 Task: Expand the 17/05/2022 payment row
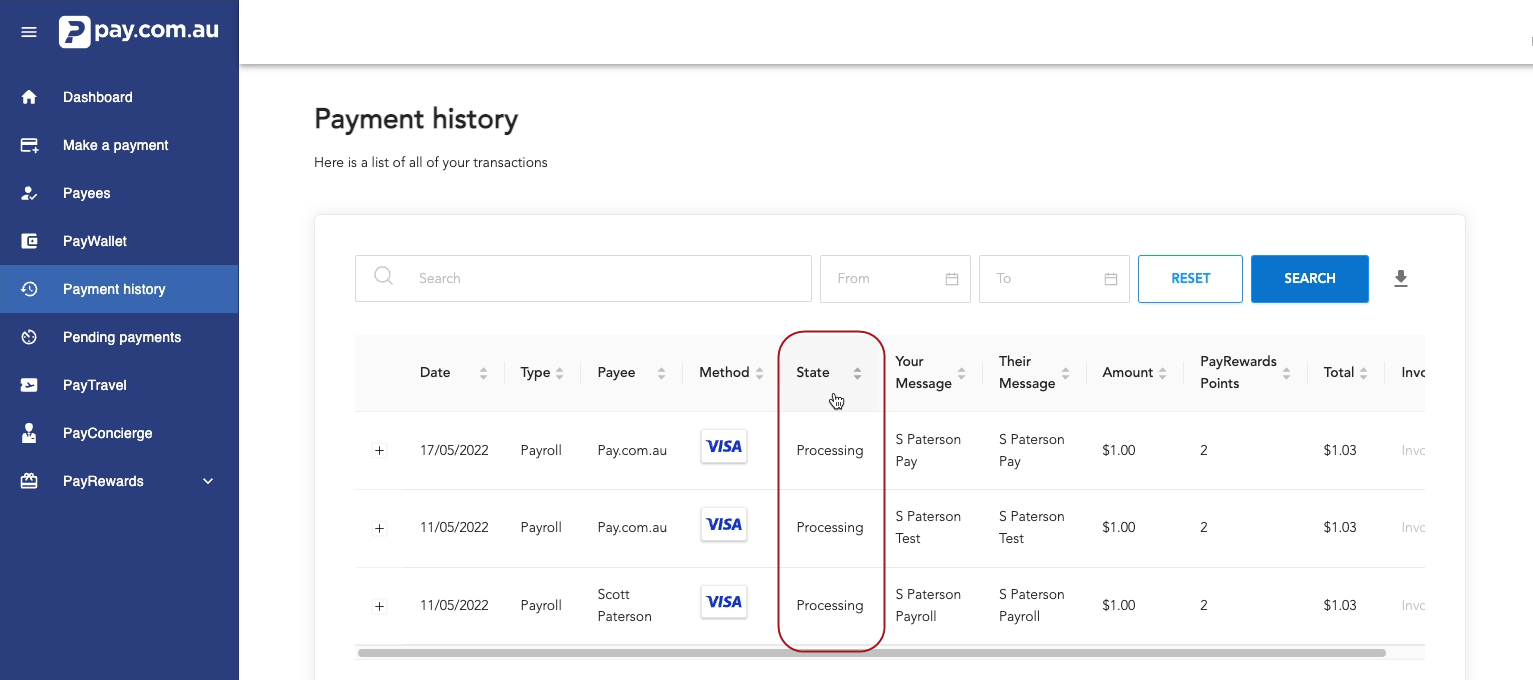tap(379, 451)
